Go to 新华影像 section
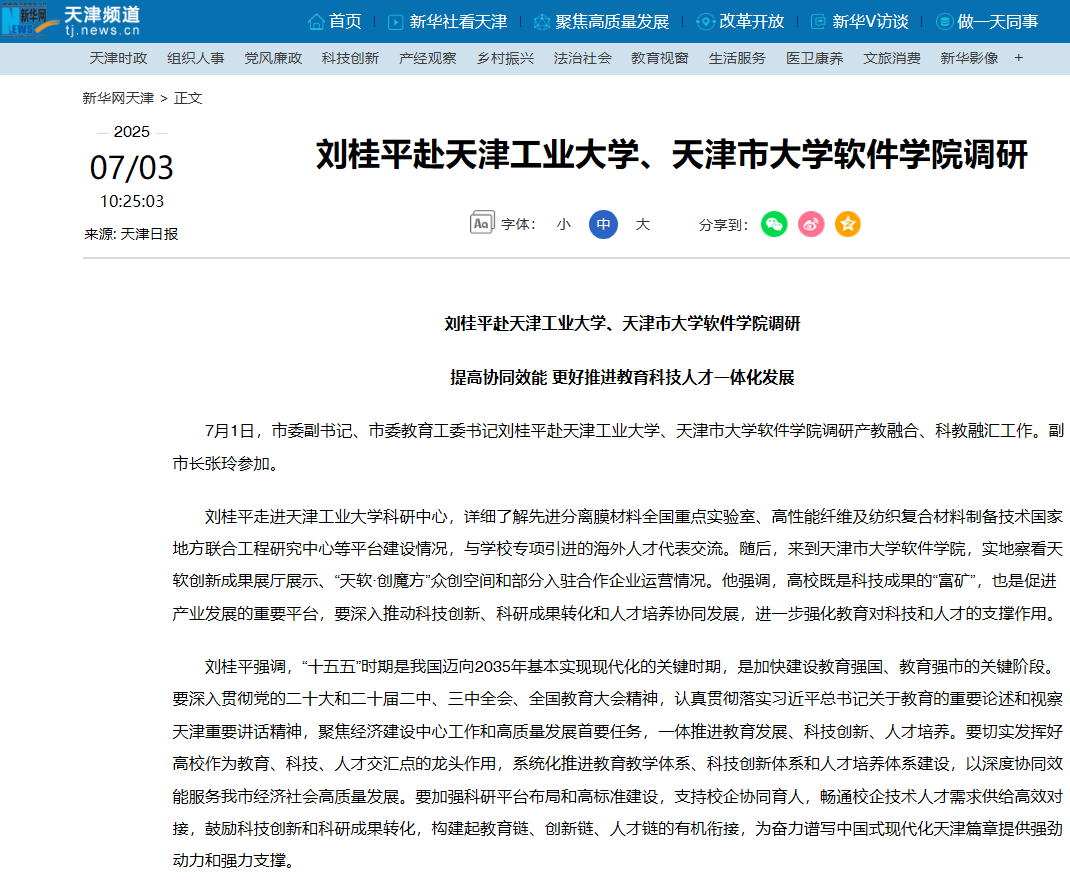The width and height of the screenshot is (1070, 884). pyautogui.click(x=969, y=58)
